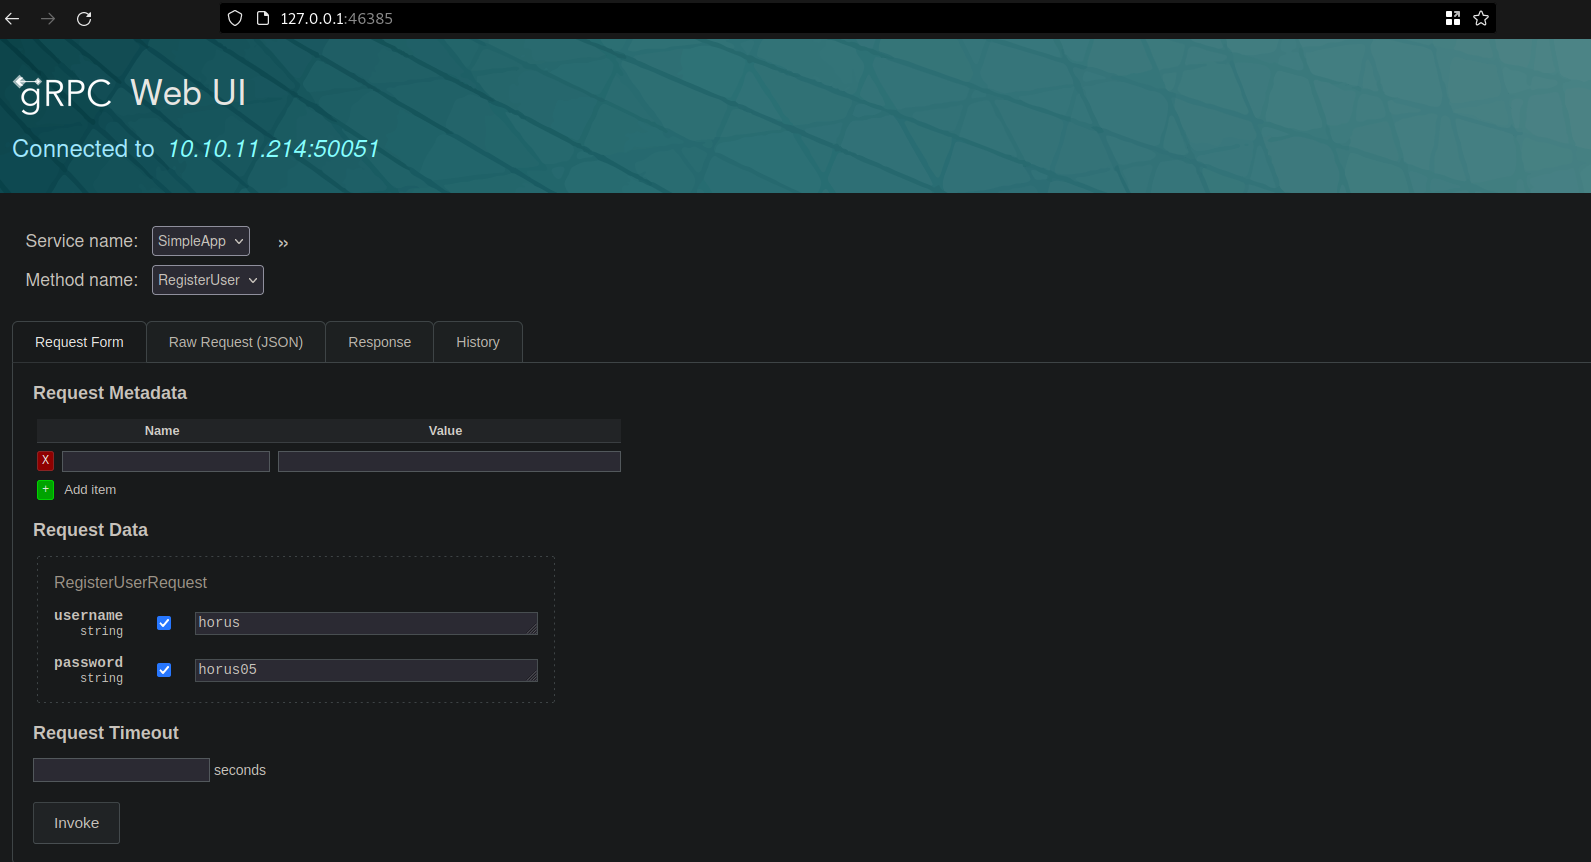Open the Response tab
The height and width of the screenshot is (862, 1591).
click(x=379, y=342)
